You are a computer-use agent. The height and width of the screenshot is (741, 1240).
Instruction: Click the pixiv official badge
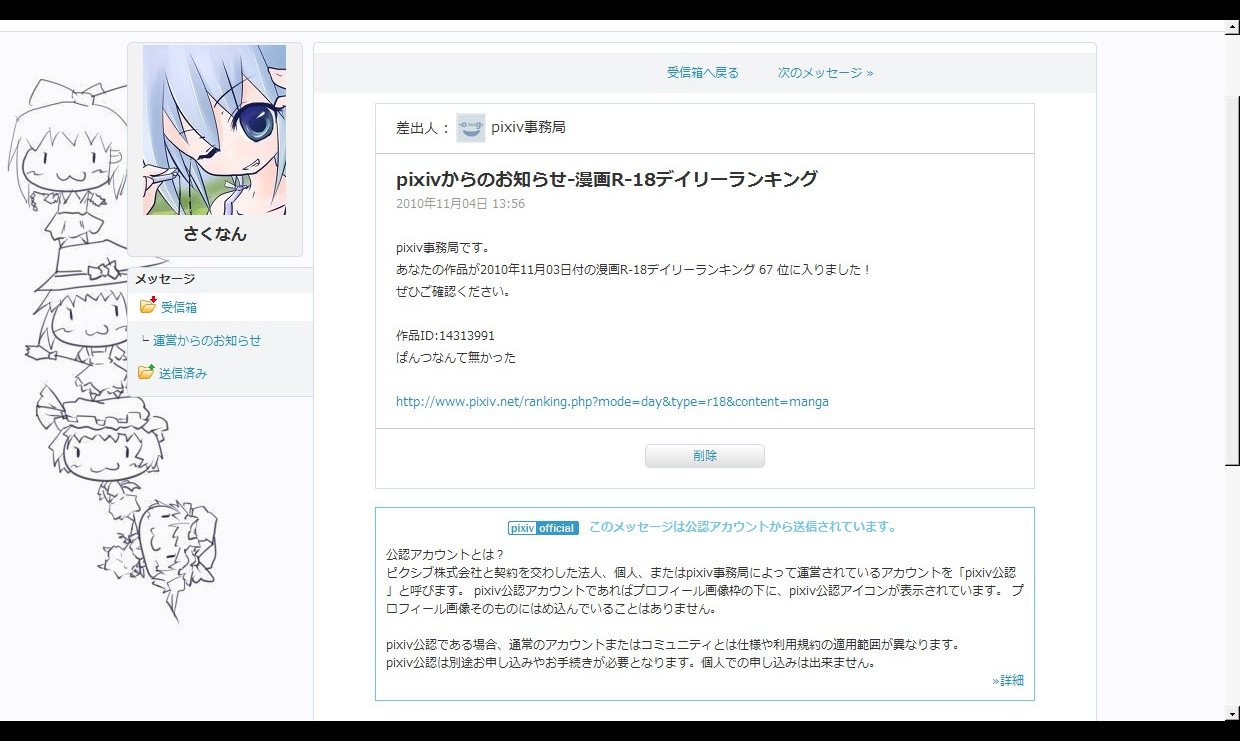(x=542, y=528)
